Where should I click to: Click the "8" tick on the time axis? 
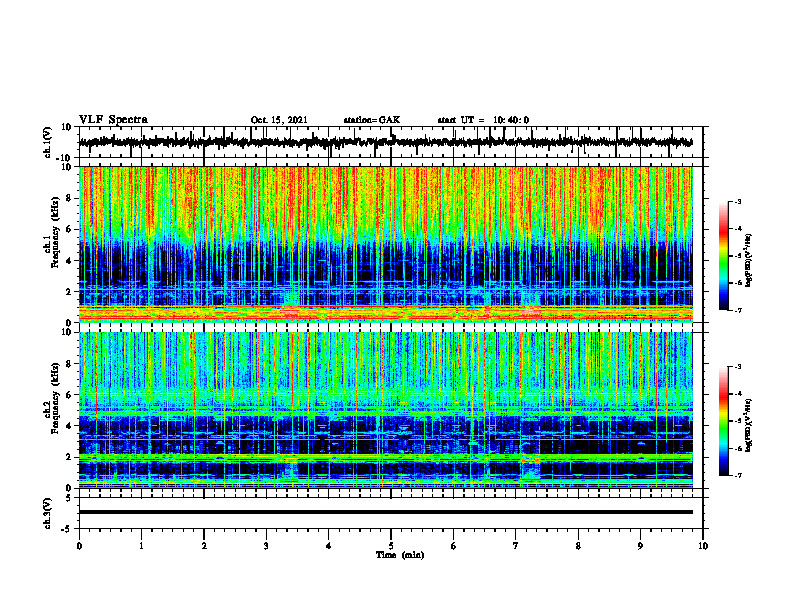click(578, 546)
